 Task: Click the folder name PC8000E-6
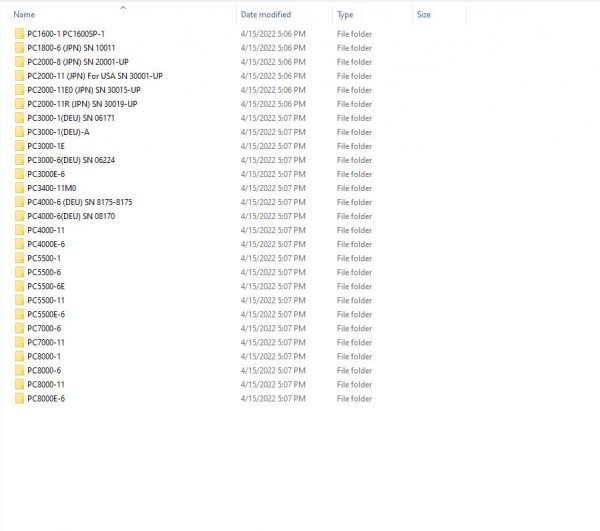46,399
